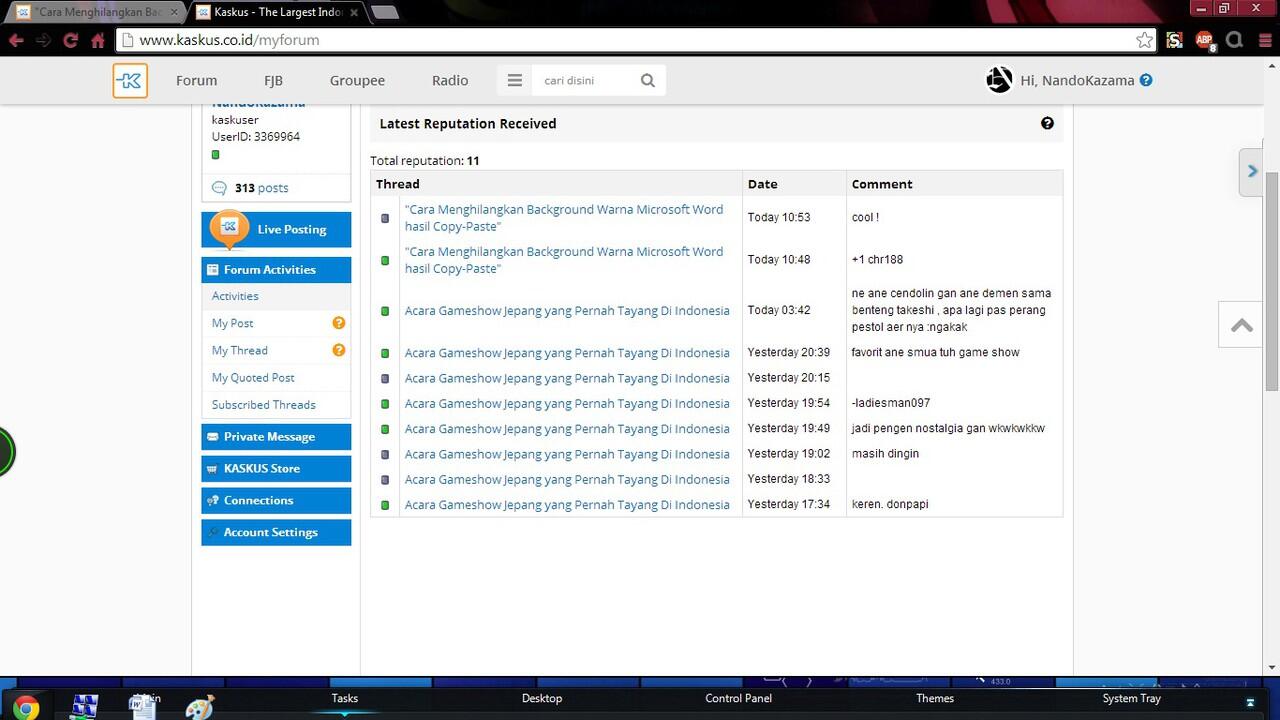The width and height of the screenshot is (1280, 720).
Task: Open the Acara Gameshow thread from Yesterday 20:39
Action: pos(567,352)
